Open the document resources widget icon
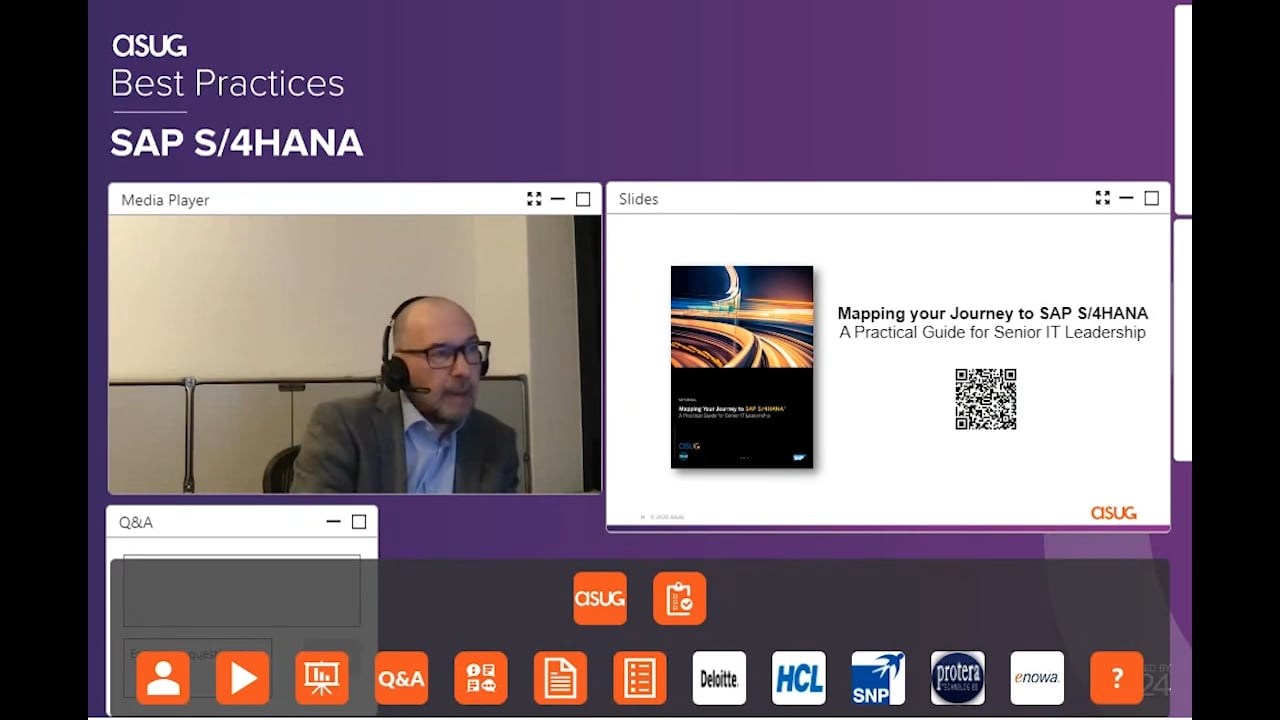 [560, 678]
